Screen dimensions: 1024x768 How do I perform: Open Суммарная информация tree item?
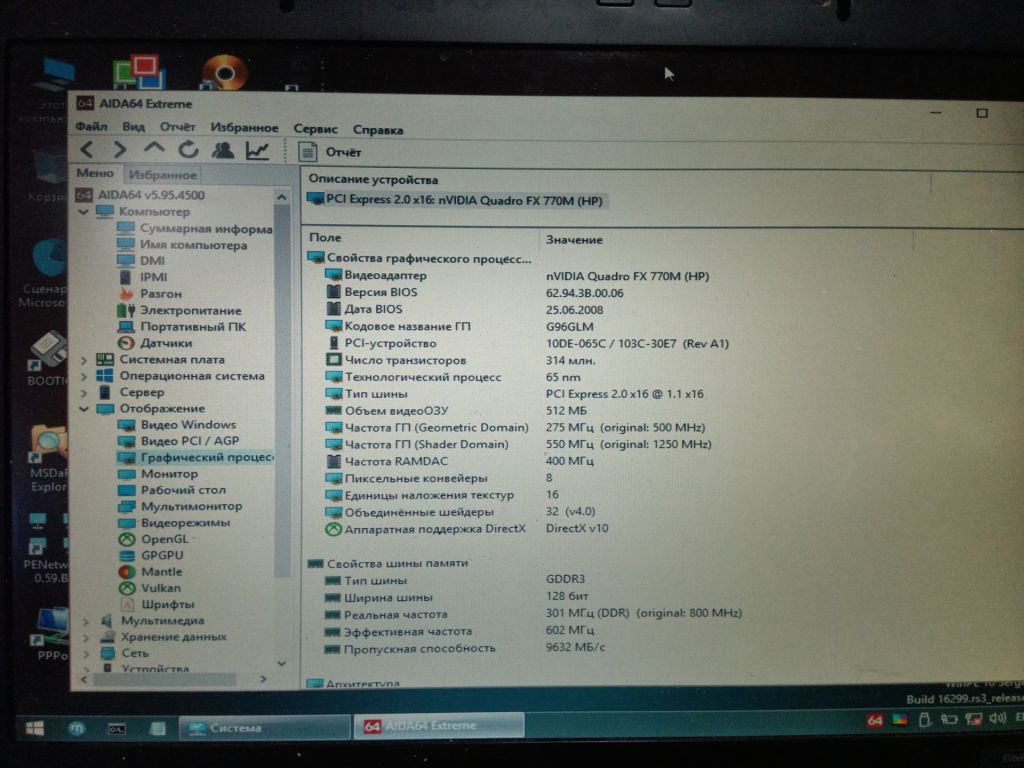point(195,229)
